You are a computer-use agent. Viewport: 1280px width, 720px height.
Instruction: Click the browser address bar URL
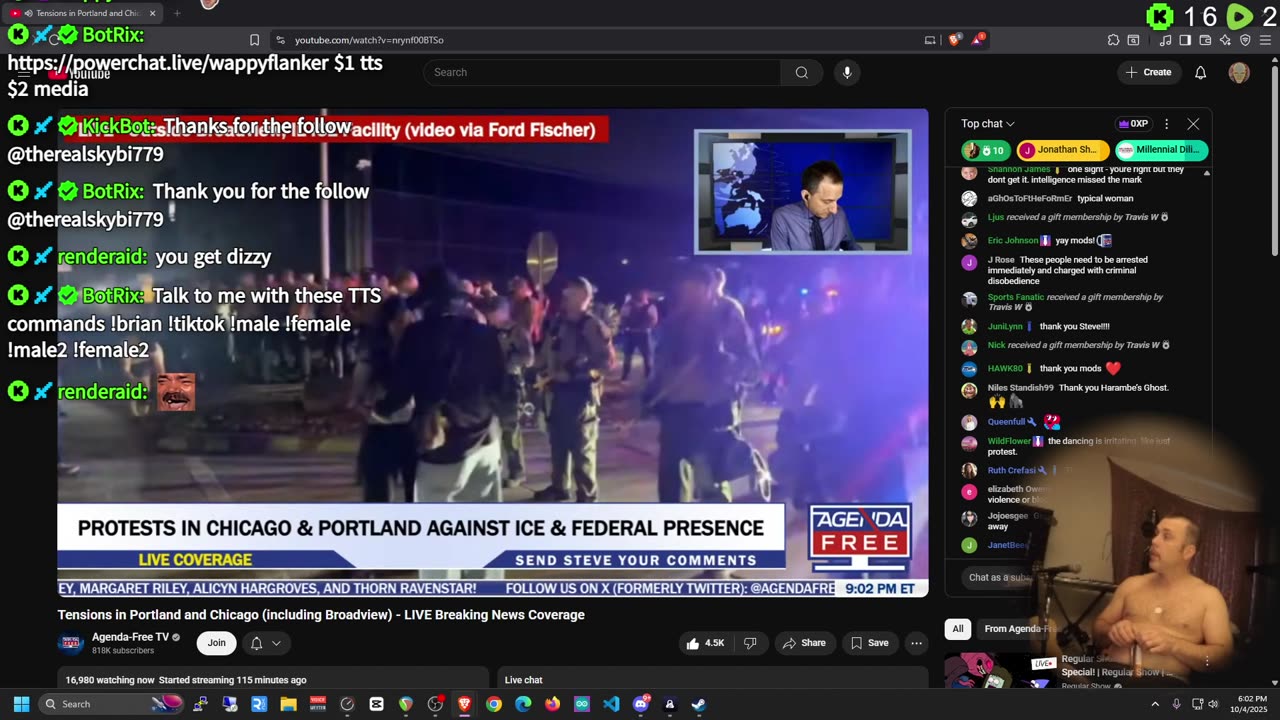click(369, 40)
